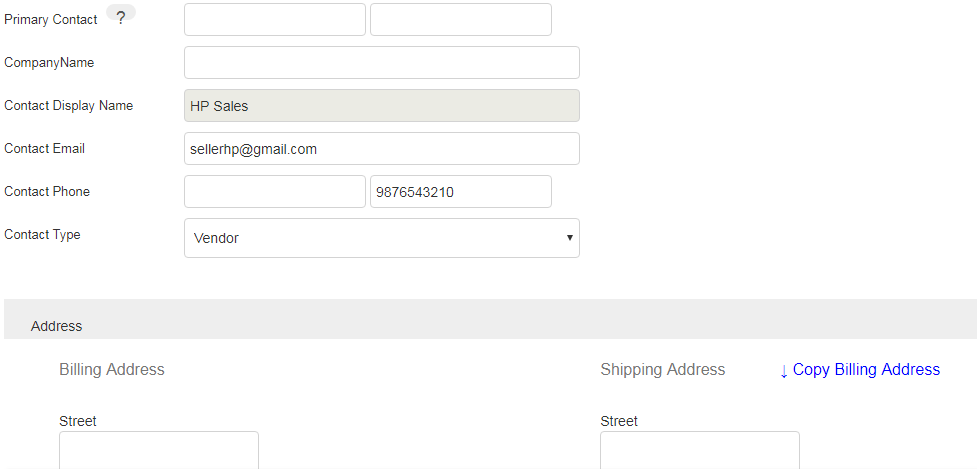
Task: Click the Shipping Address heading
Action: pyautogui.click(x=662, y=370)
